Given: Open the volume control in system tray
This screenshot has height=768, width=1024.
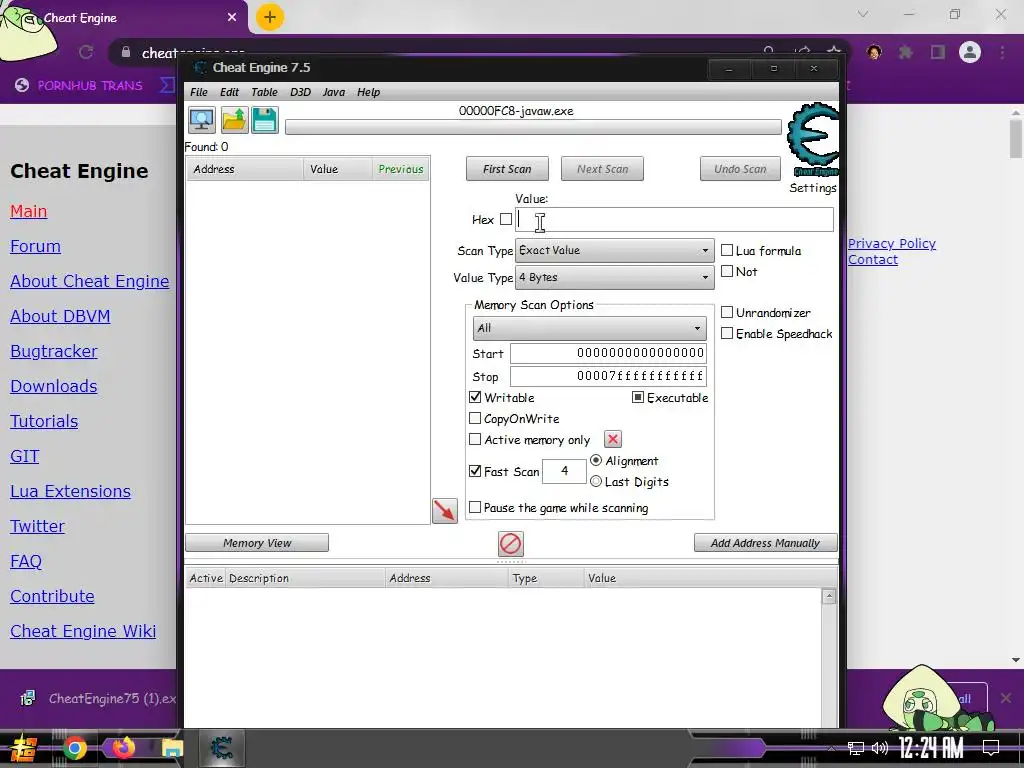Looking at the screenshot, I should pyautogui.click(x=880, y=748).
